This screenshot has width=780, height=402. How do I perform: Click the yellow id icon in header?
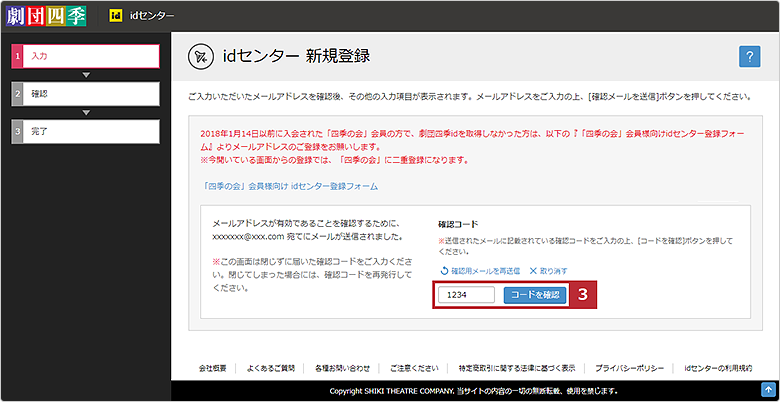(x=115, y=16)
